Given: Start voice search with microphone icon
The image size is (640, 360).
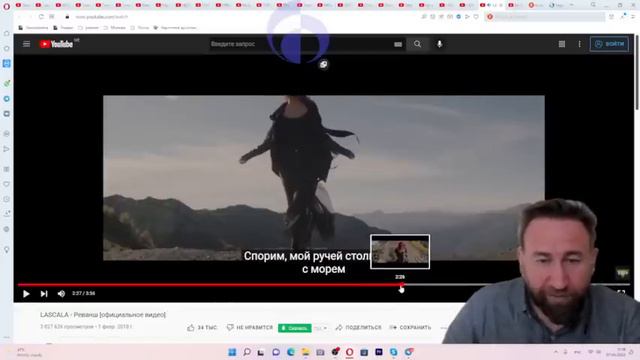Looking at the screenshot, I should coord(440,44).
